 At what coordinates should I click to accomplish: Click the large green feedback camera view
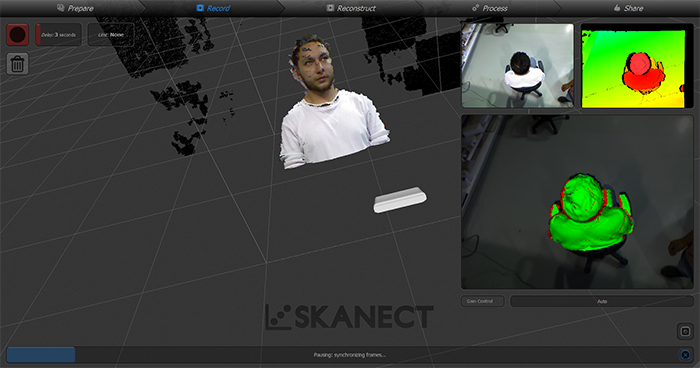[577, 202]
